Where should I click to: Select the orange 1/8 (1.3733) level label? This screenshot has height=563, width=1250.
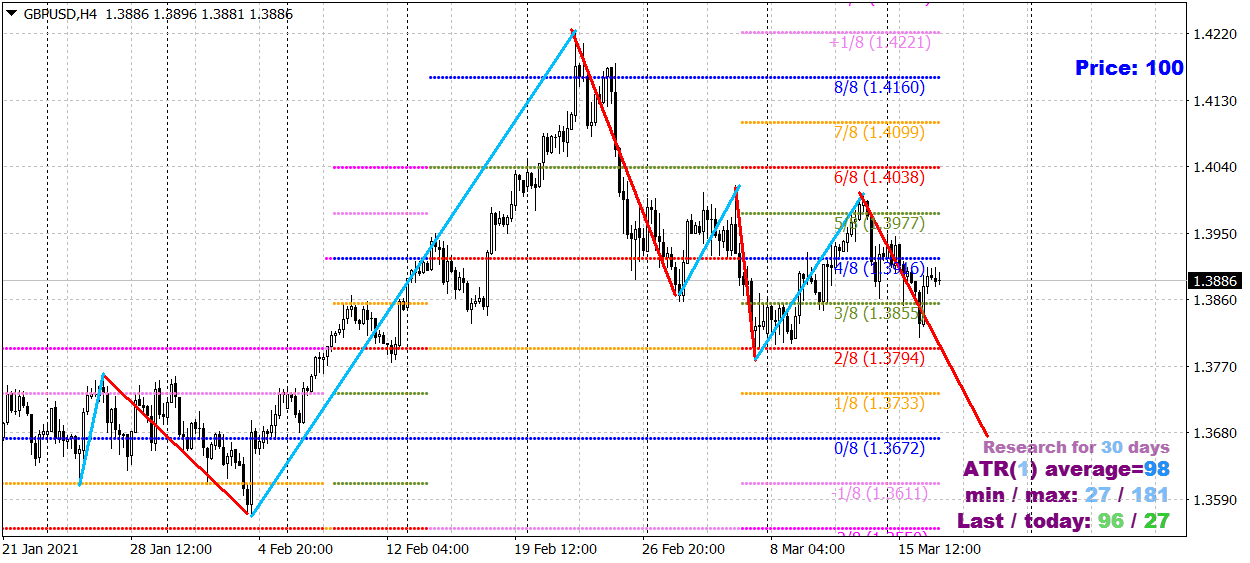coord(879,403)
